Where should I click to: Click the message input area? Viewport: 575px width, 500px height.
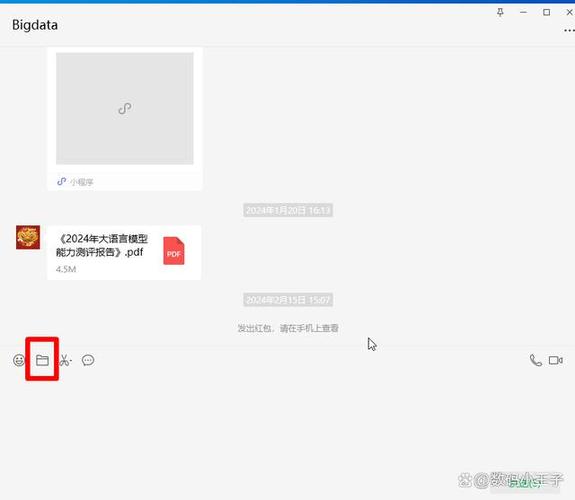point(288,422)
